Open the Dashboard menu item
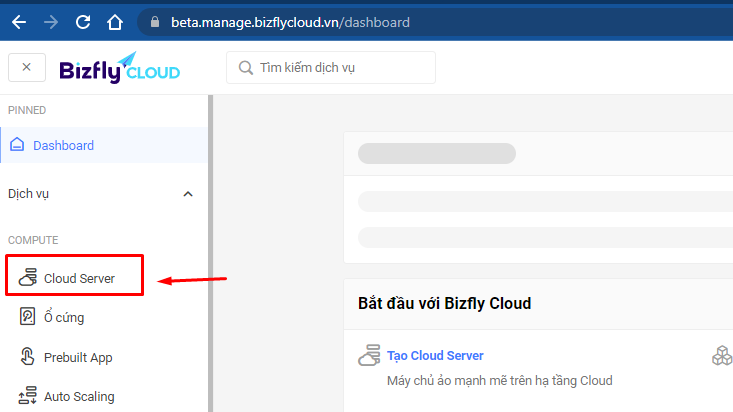Screen dimensions: 733x412 point(104,145)
